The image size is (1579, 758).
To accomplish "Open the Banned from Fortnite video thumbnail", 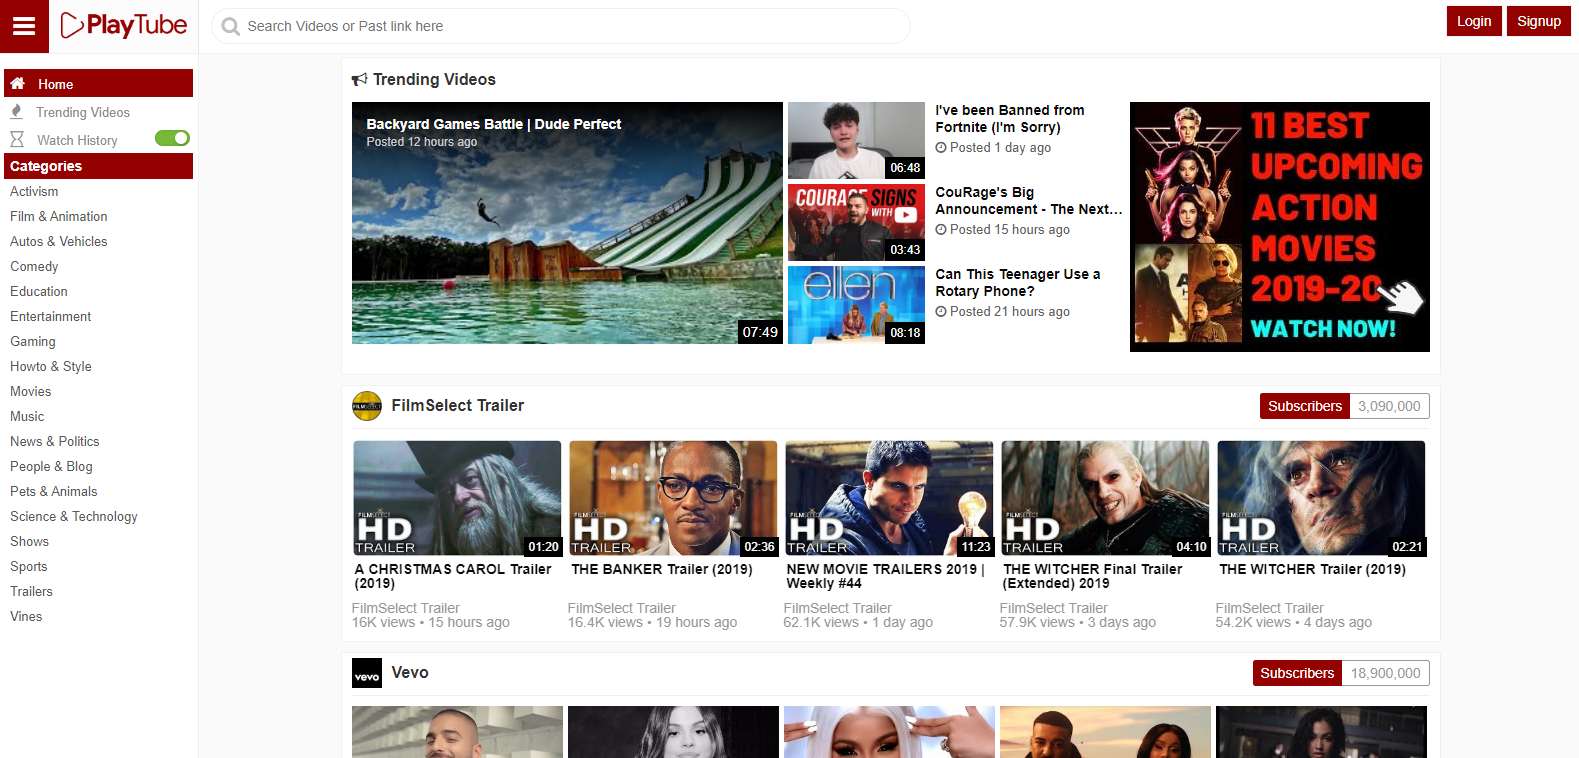I will [x=856, y=140].
